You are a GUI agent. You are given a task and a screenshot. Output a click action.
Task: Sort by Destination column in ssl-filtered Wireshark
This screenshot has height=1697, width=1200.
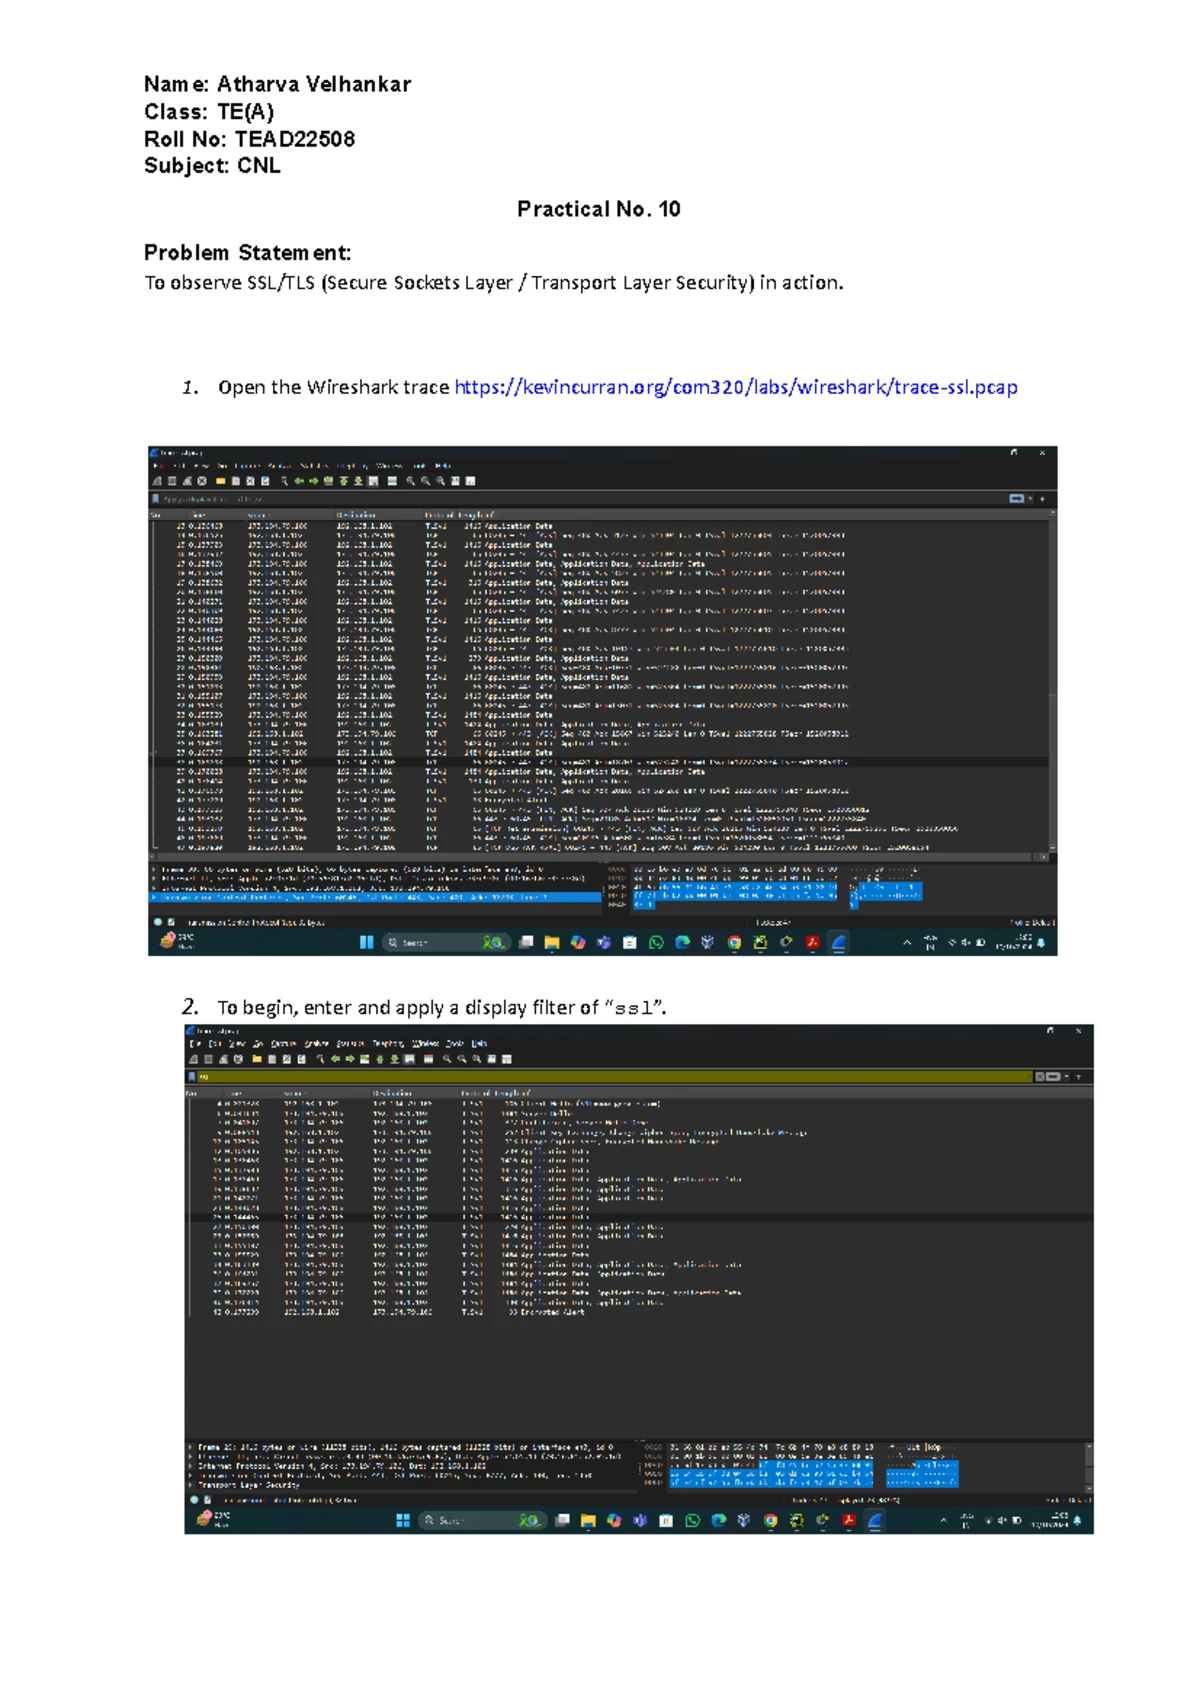[x=392, y=1093]
